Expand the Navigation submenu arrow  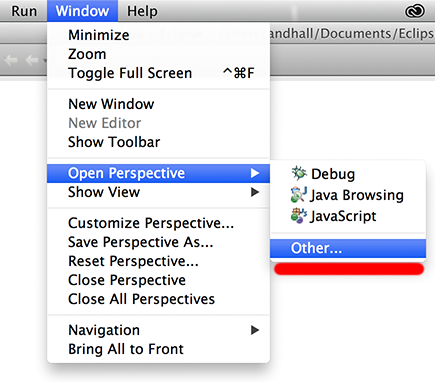(x=255, y=330)
